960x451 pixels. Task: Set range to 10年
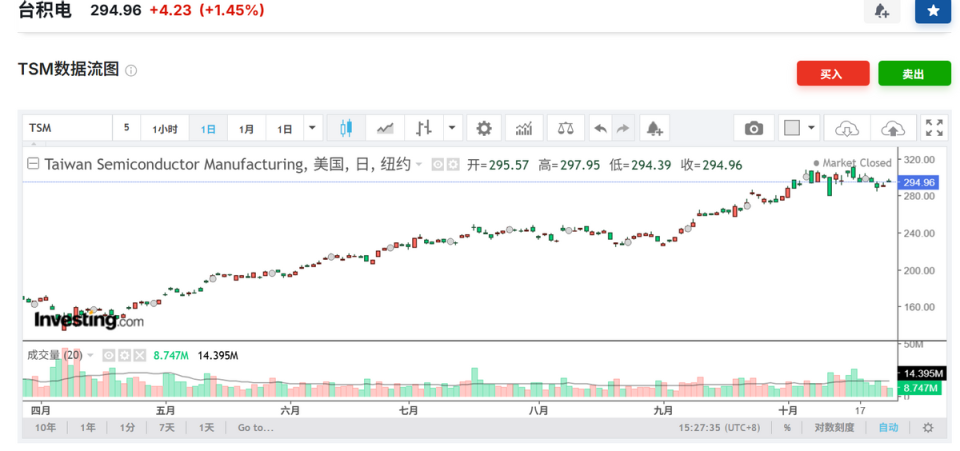click(45, 428)
